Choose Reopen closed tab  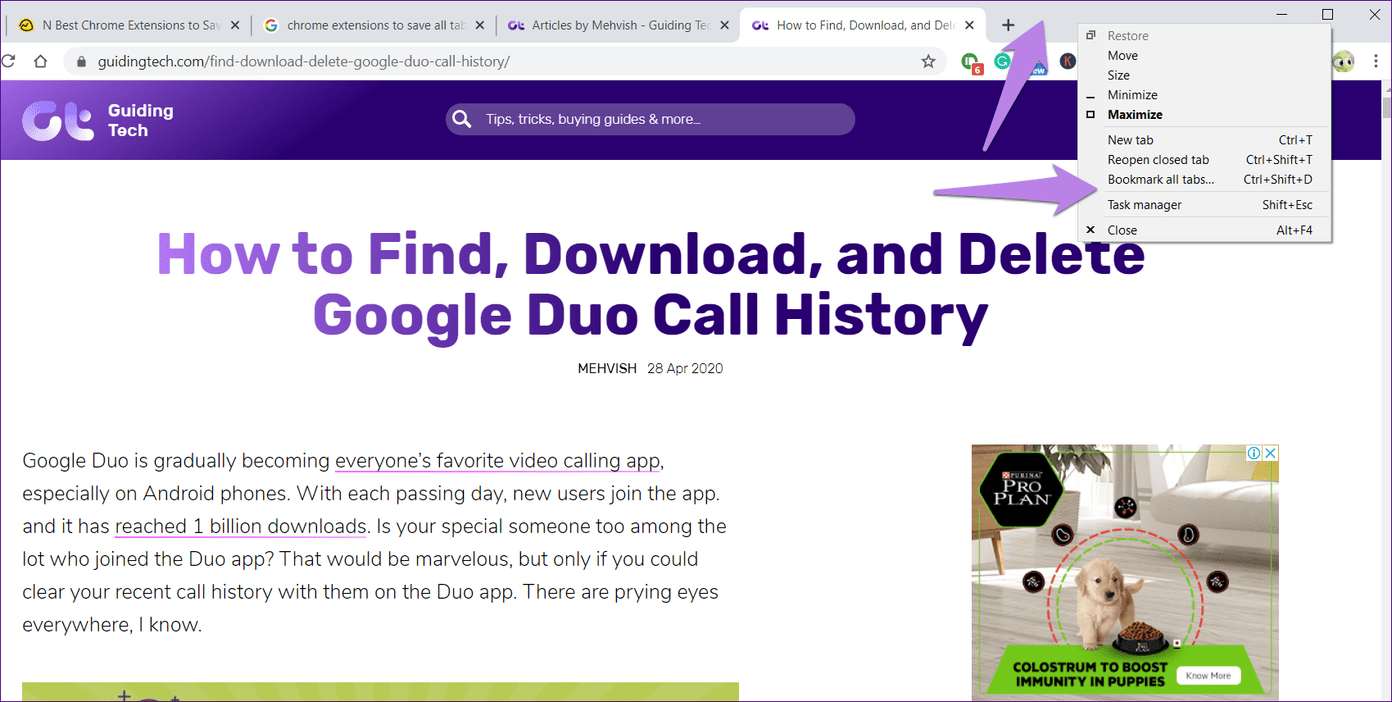[1204, 160]
